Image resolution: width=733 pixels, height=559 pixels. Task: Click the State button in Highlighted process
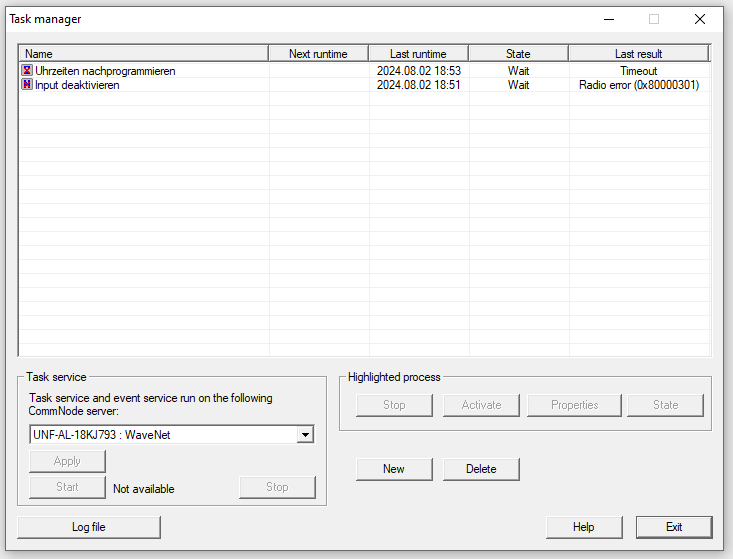665,405
